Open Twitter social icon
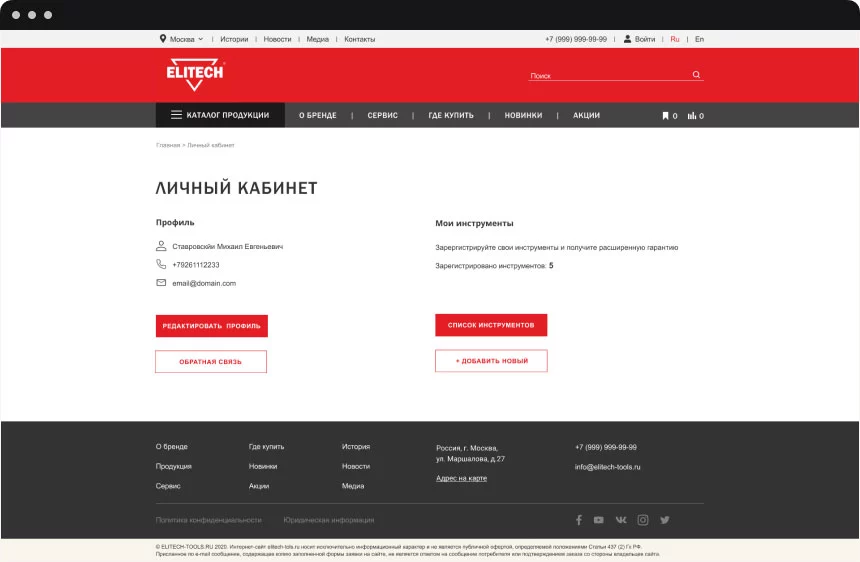860x562 pixels. tap(665, 520)
